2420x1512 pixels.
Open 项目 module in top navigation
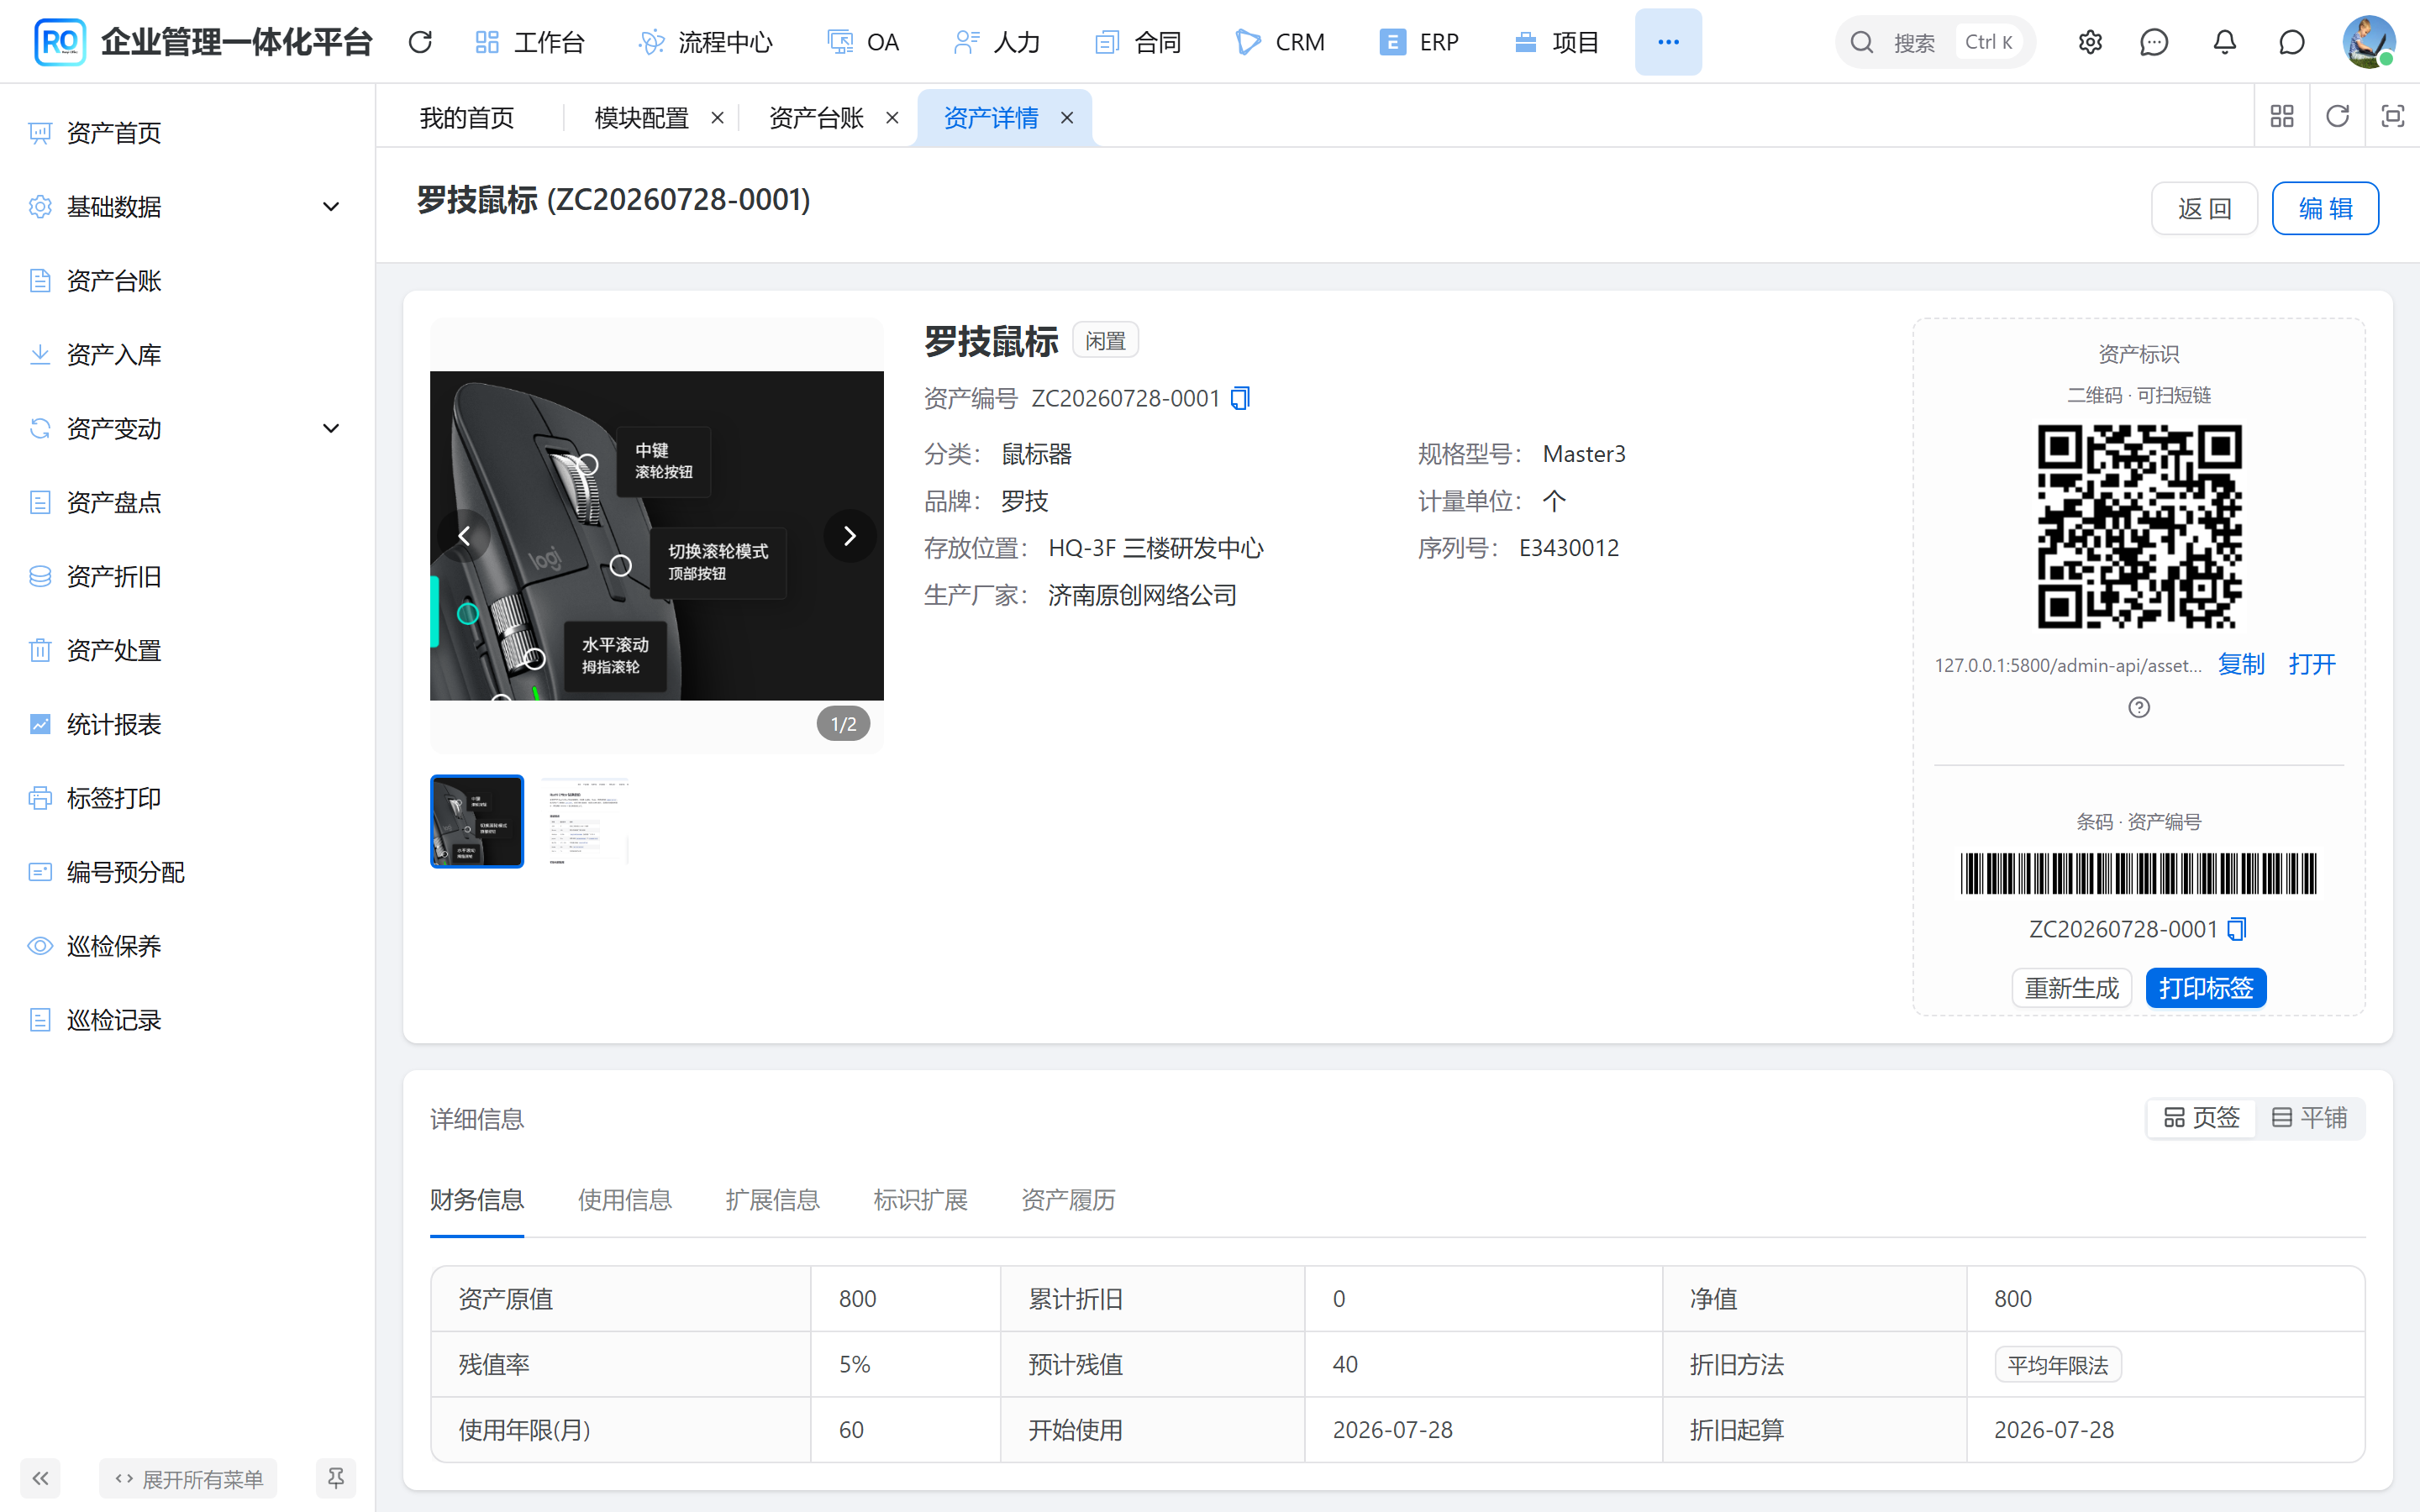pyautogui.click(x=1556, y=42)
